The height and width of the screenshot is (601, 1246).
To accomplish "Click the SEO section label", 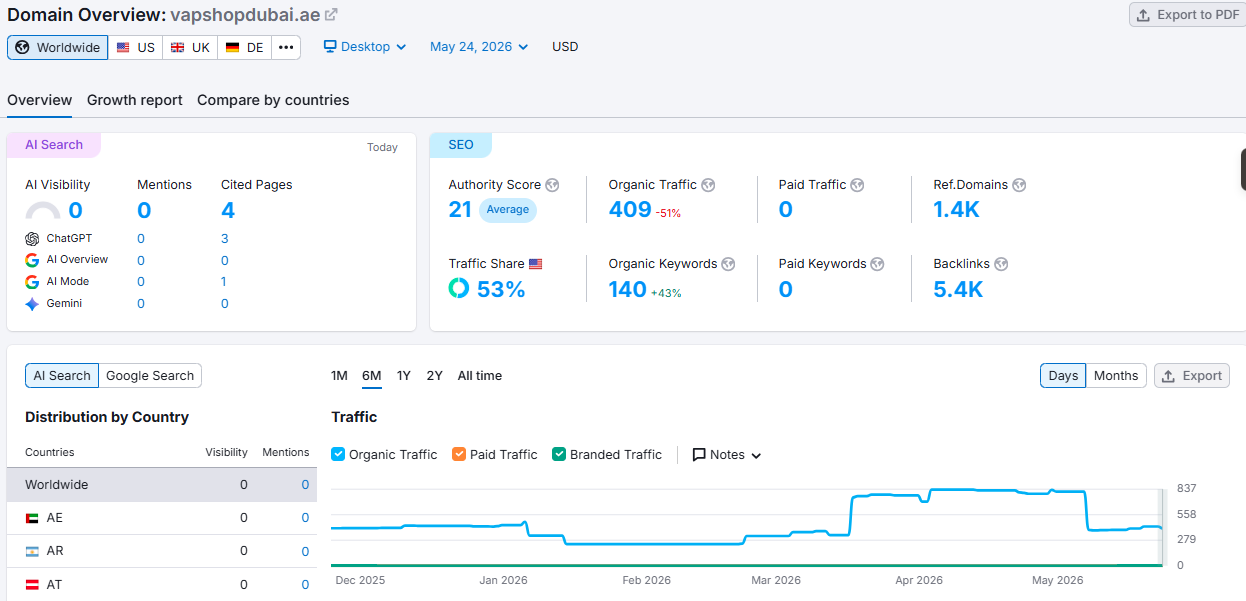I will pyautogui.click(x=461, y=145).
